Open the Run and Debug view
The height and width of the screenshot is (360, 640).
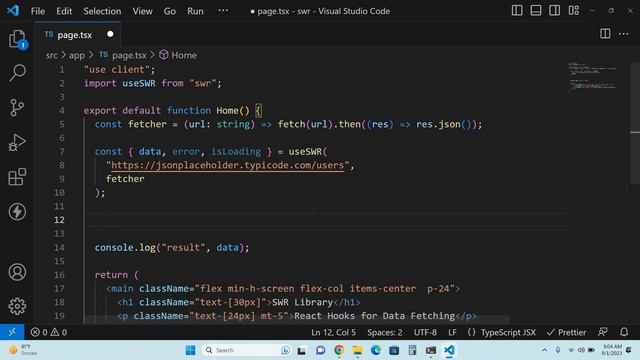17,142
